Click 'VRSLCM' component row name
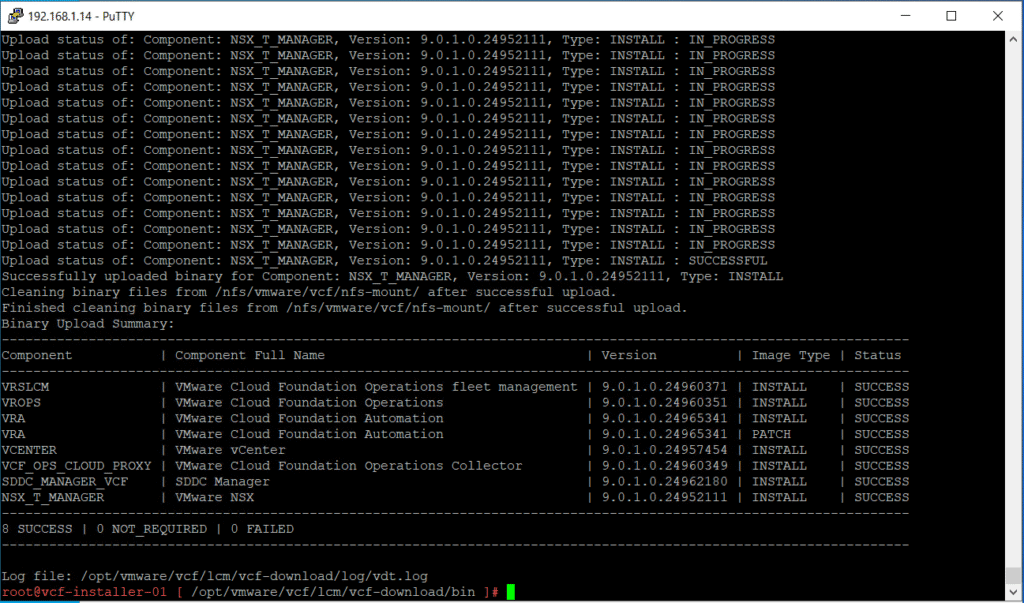This screenshot has width=1024, height=603. point(25,387)
